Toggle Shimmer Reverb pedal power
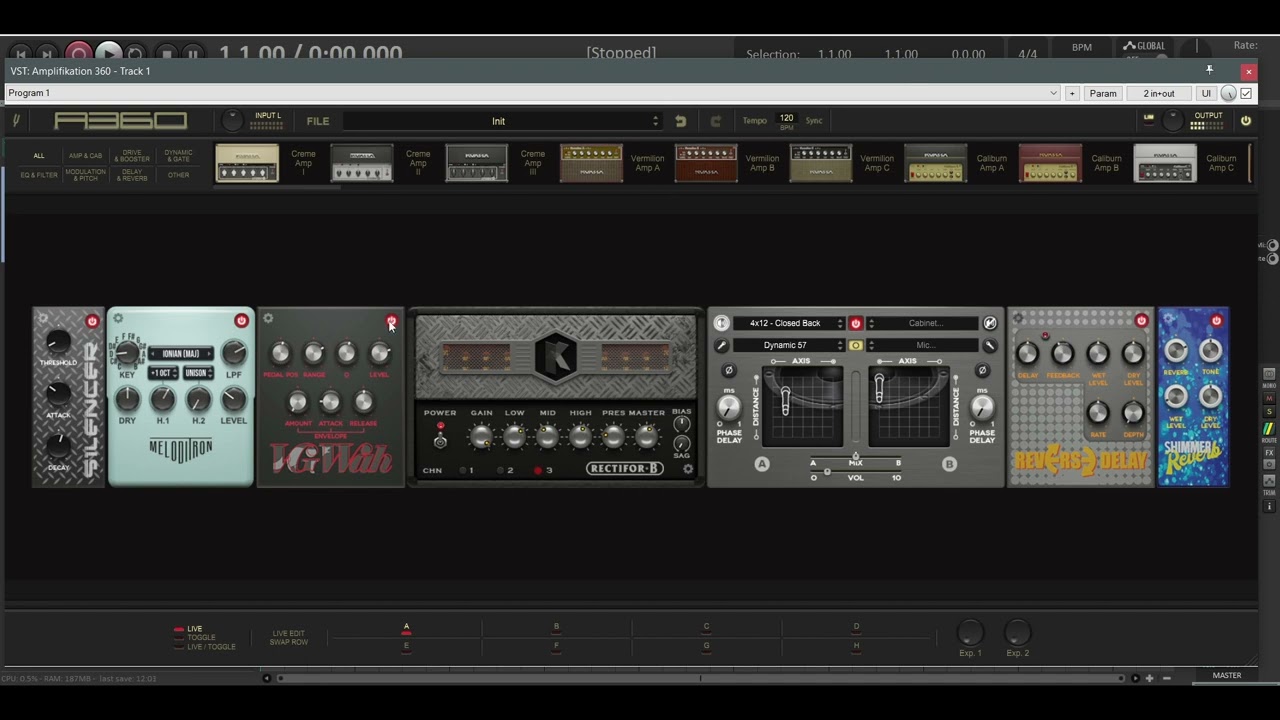This screenshot has width=1280, height=720. (x=1216, y=321)
